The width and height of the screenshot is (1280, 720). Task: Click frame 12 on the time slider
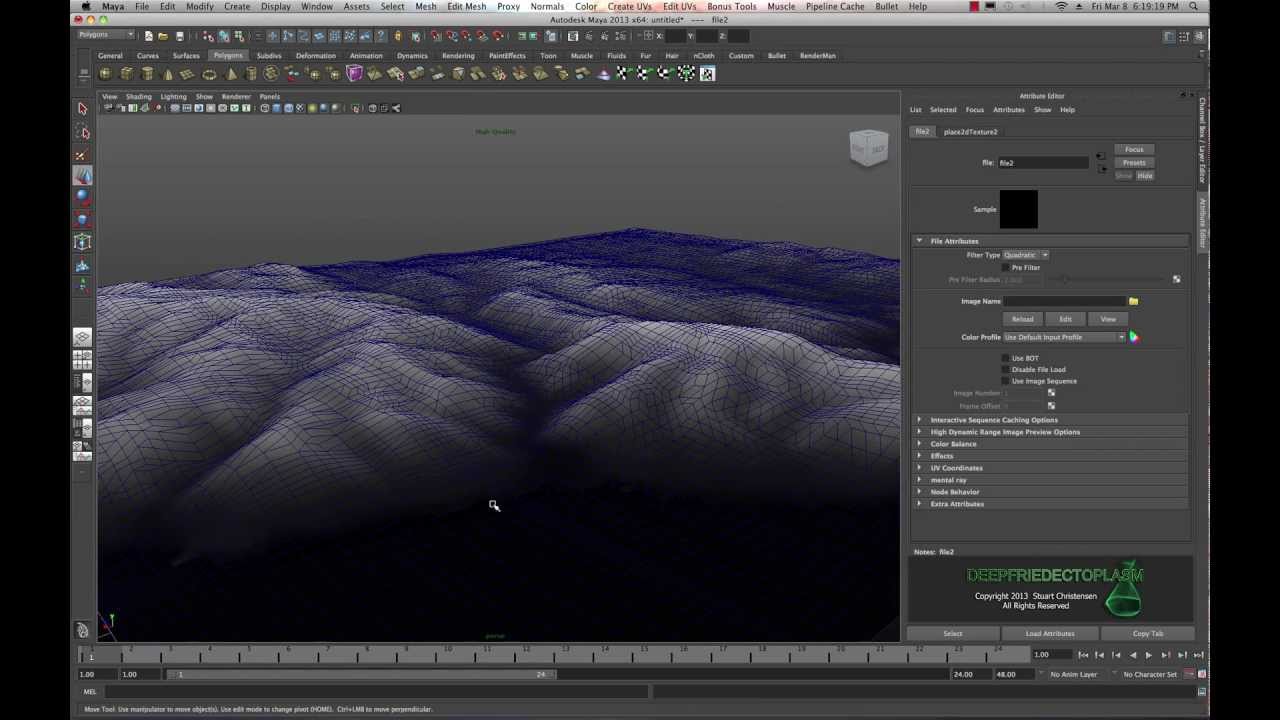(526, 655)
